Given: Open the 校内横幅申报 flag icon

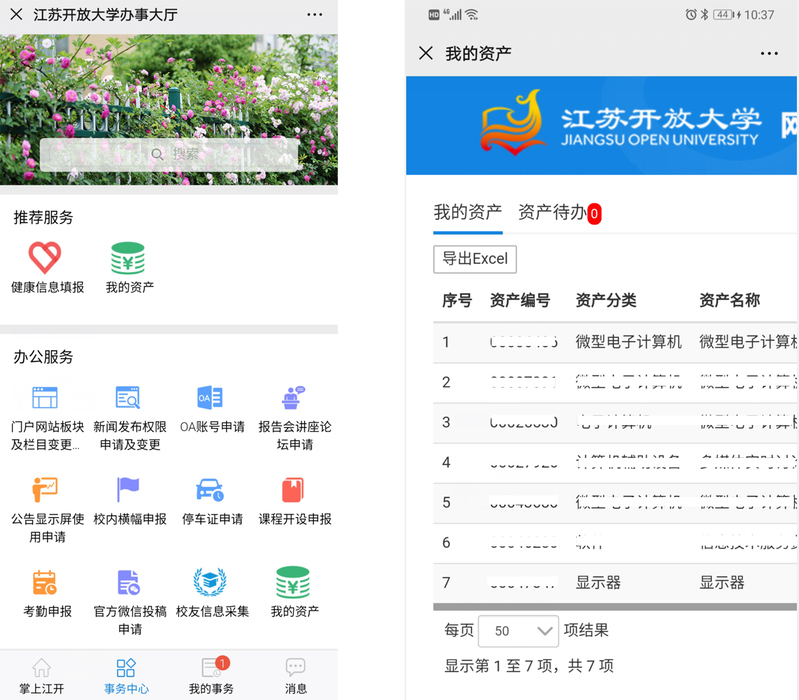Looking at the screenshot, I should click(x=128, y=490).
